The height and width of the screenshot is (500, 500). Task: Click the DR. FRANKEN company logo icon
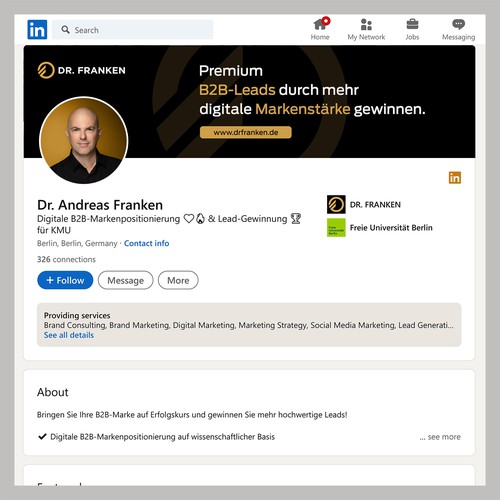pyautogui.click(x=336, y=204)
